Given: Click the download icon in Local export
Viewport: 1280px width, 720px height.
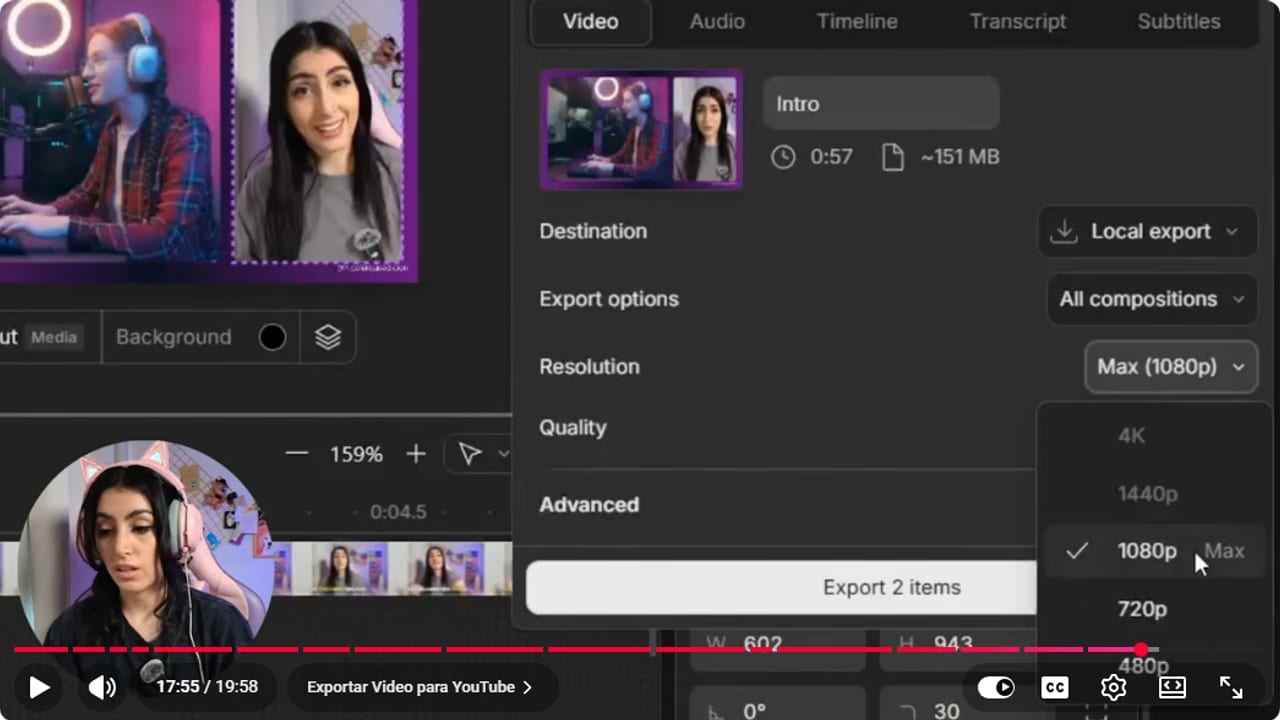Looking at the screenshot, I should pos(1064,231).
